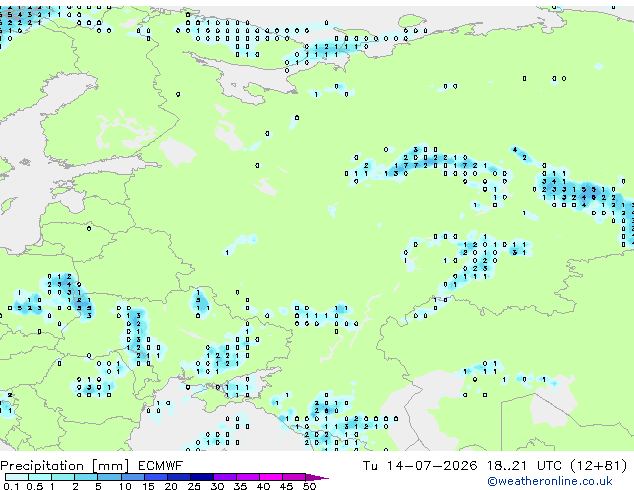Select legend swatch between 2 and 5

click(86, 477)
